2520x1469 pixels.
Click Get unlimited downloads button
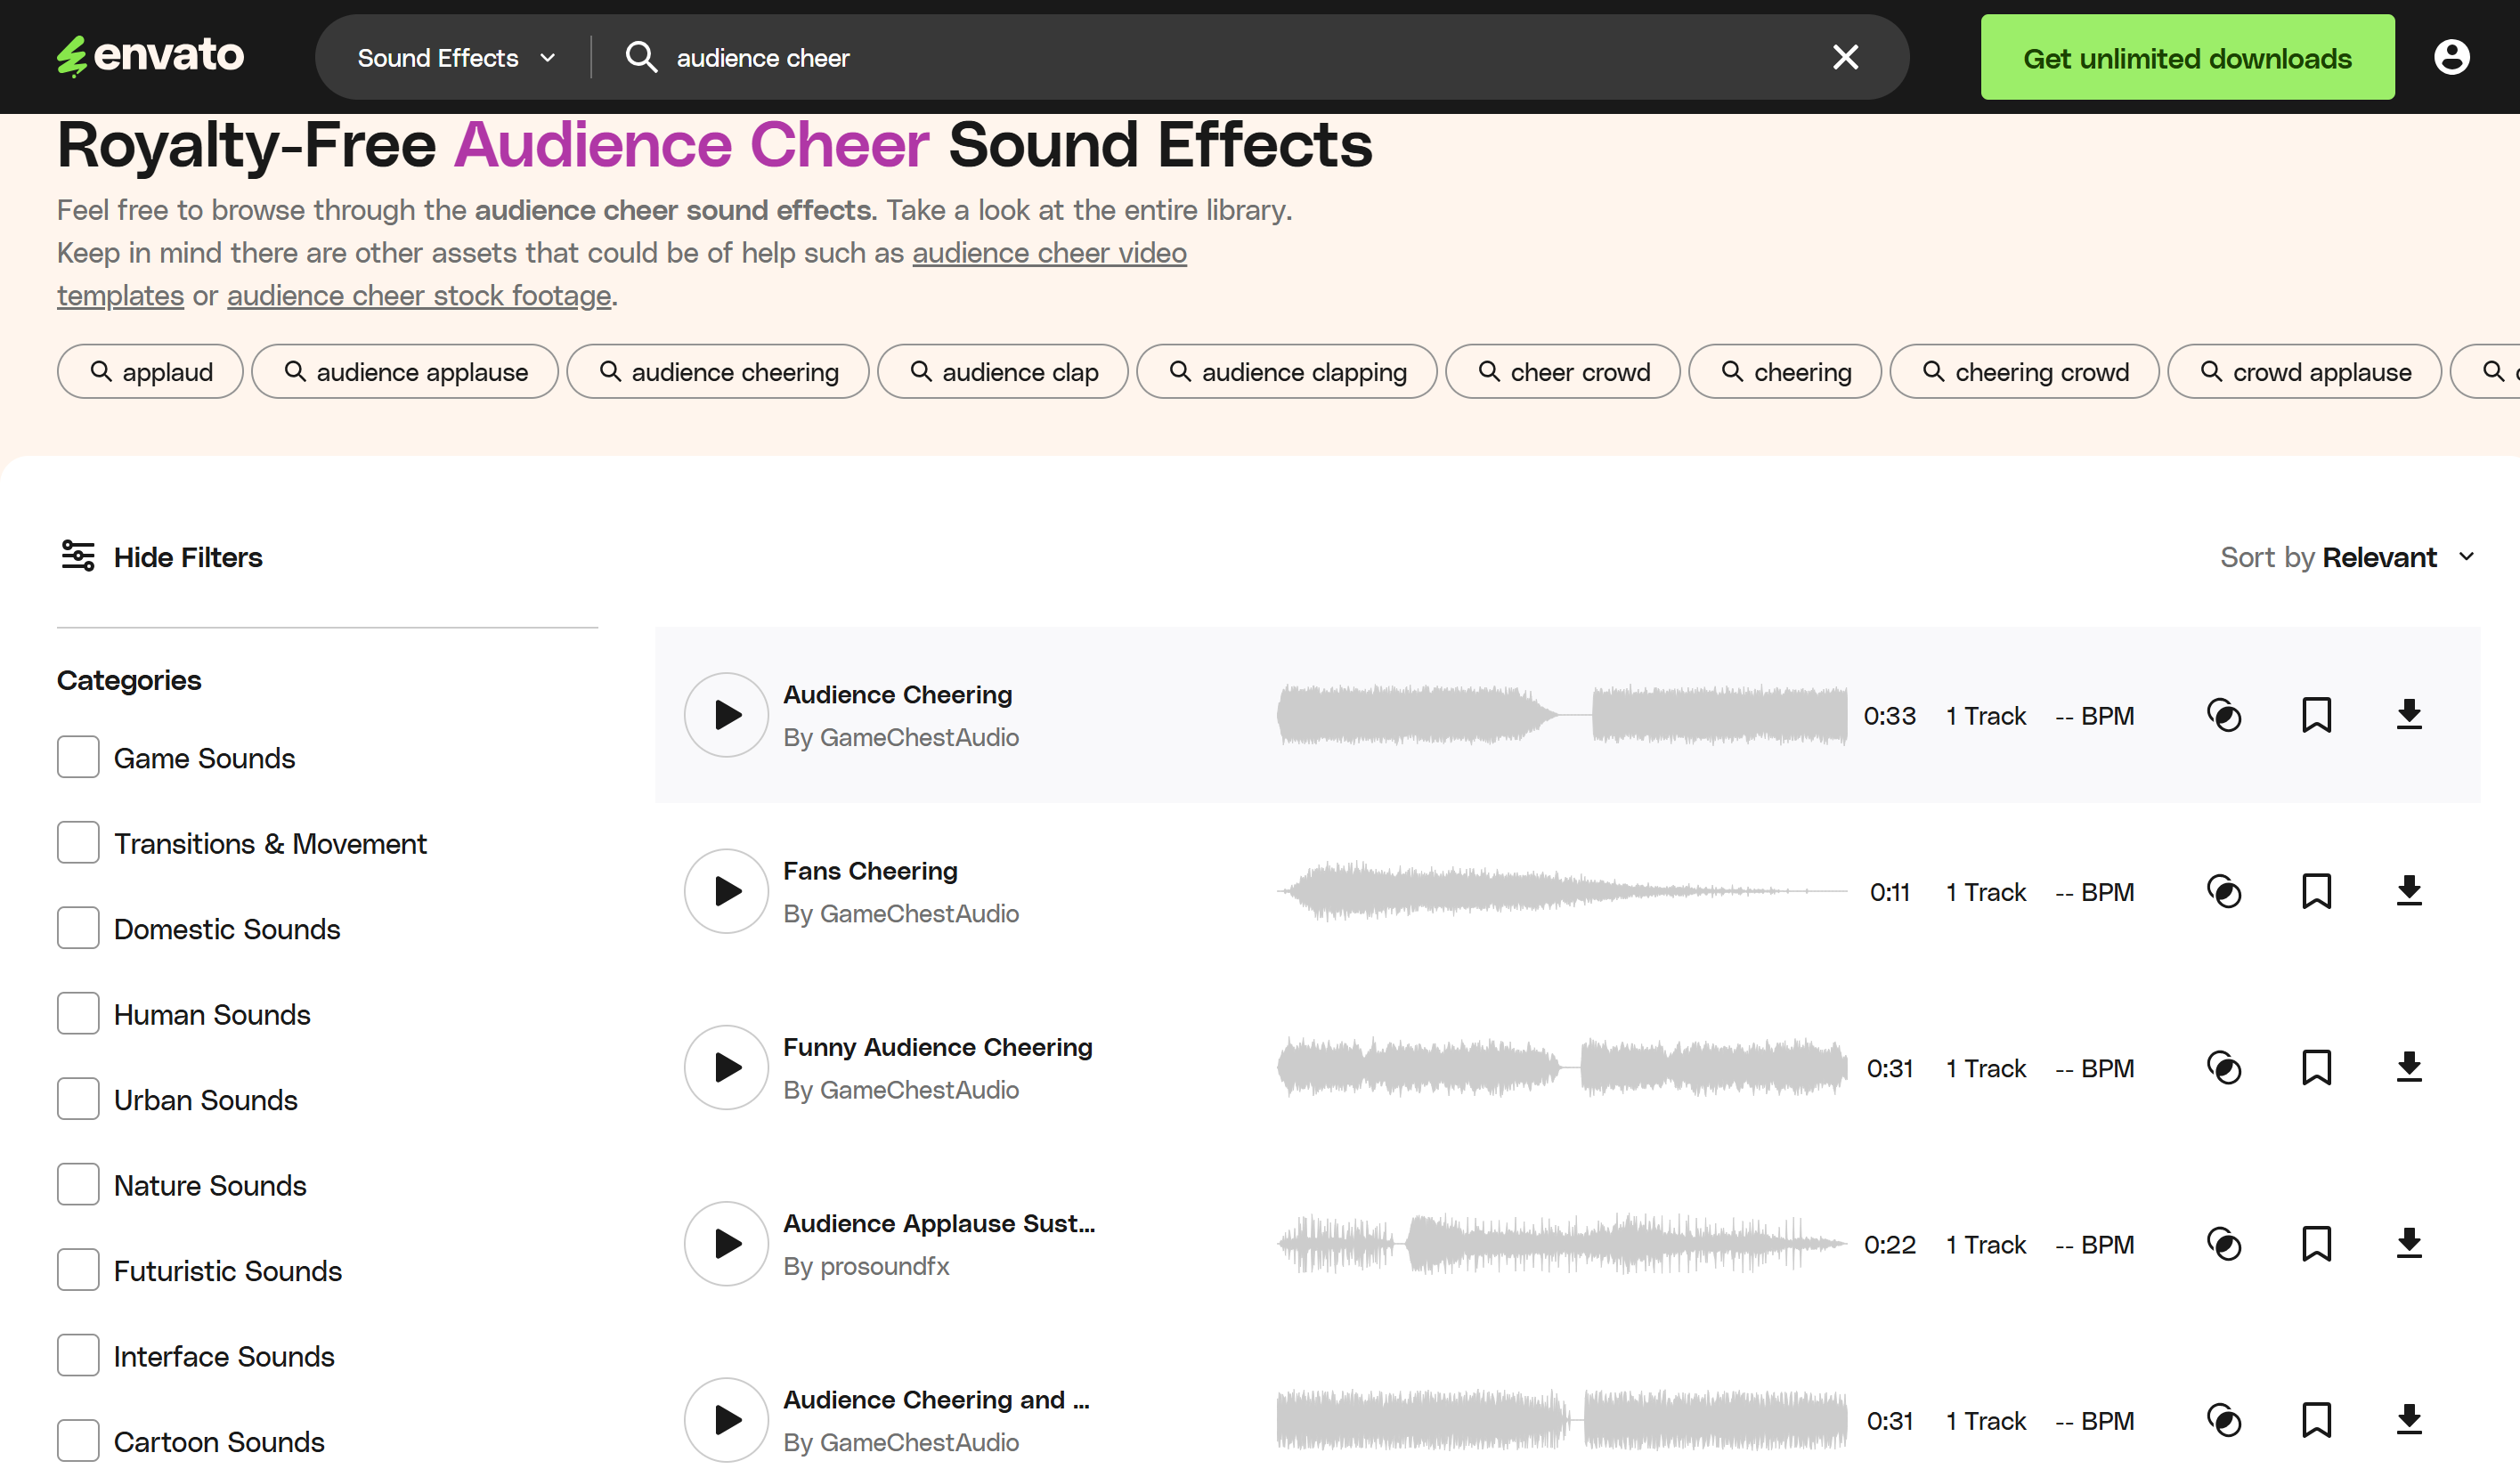tap(2186, 58)
